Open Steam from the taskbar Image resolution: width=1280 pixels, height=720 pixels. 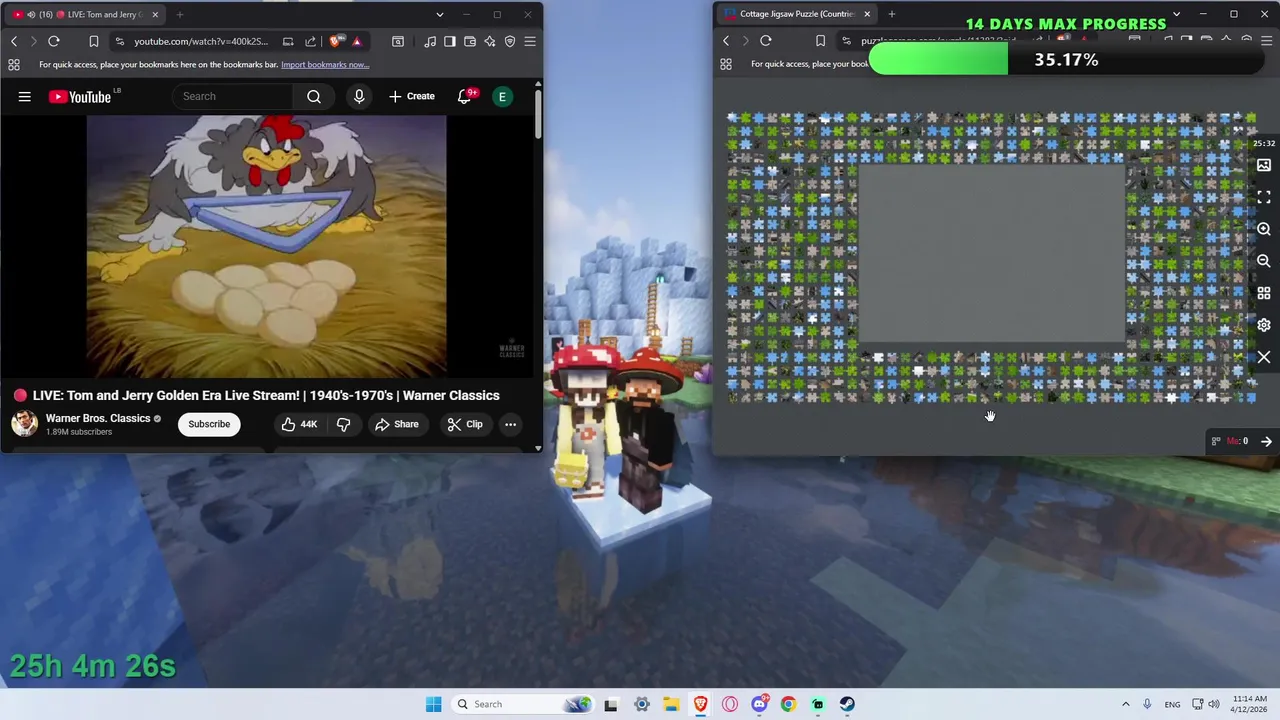(847, 704)
